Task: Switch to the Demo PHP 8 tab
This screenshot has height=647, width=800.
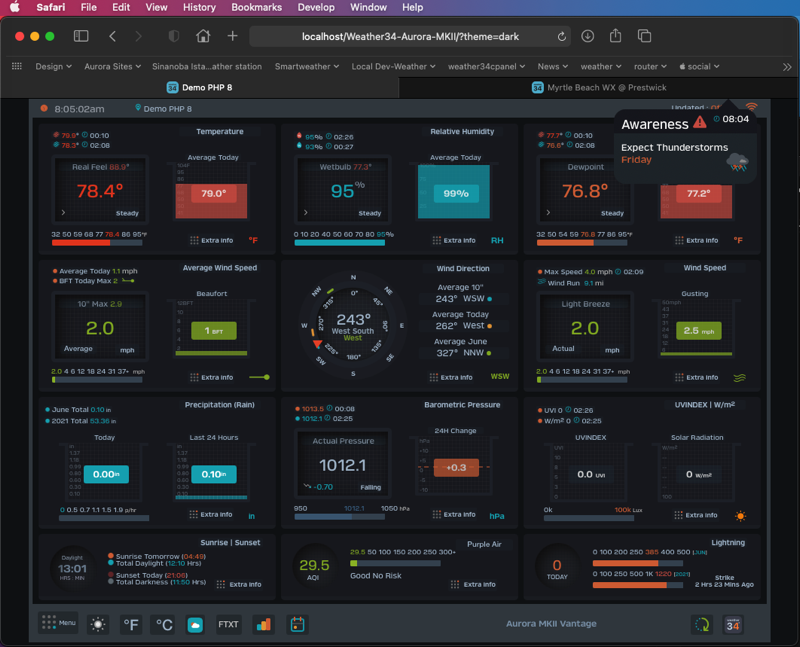Action: click(199, 87)
